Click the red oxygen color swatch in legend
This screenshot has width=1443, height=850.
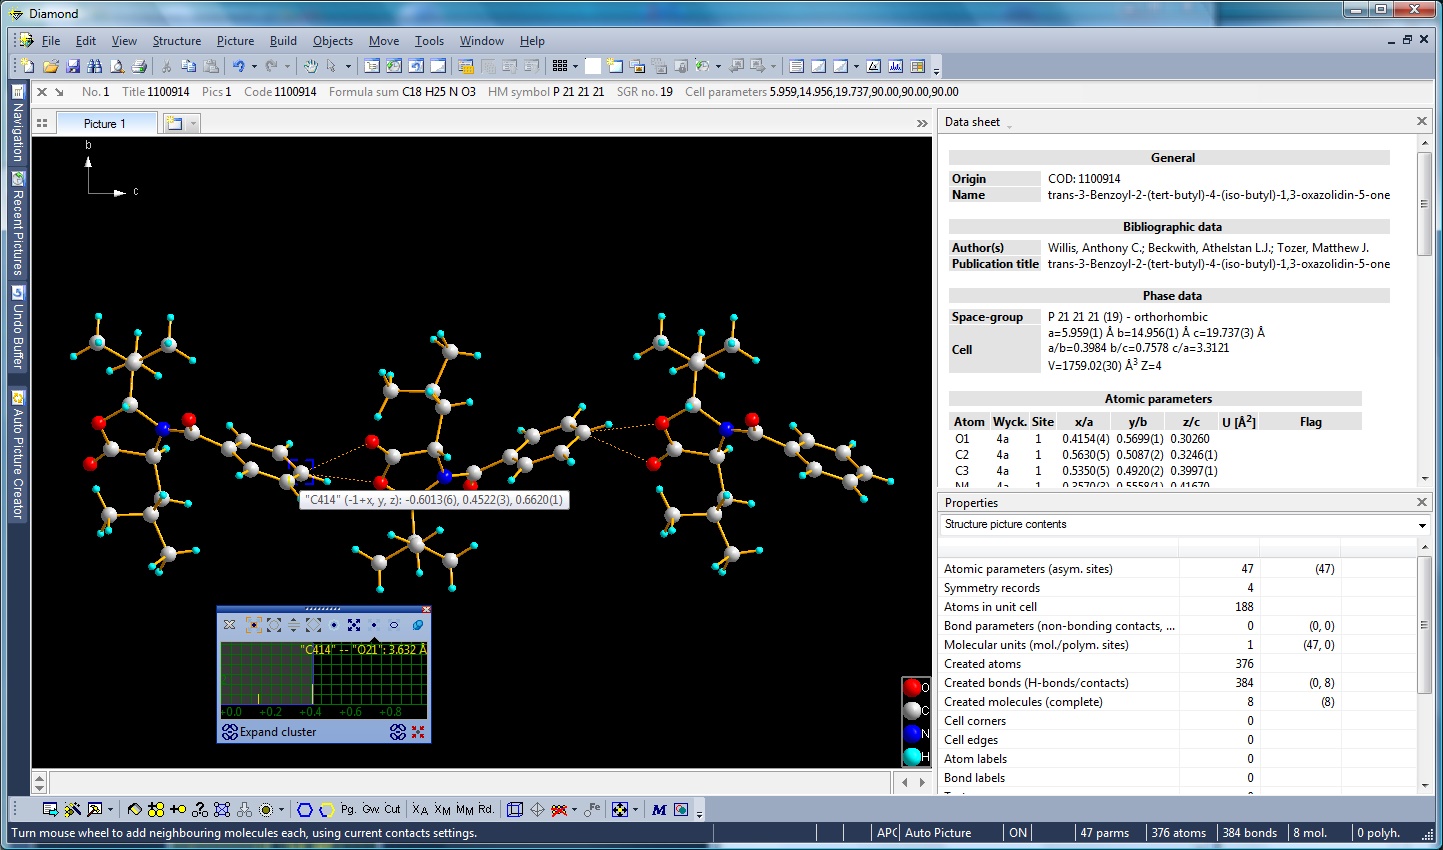coord(912,687)
